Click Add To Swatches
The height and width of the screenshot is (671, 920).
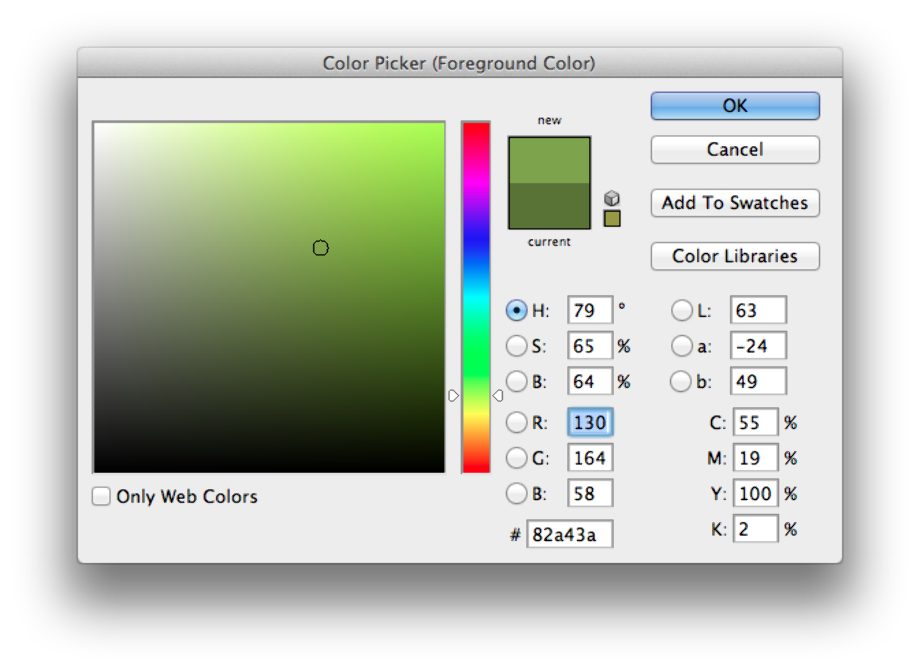734,203
